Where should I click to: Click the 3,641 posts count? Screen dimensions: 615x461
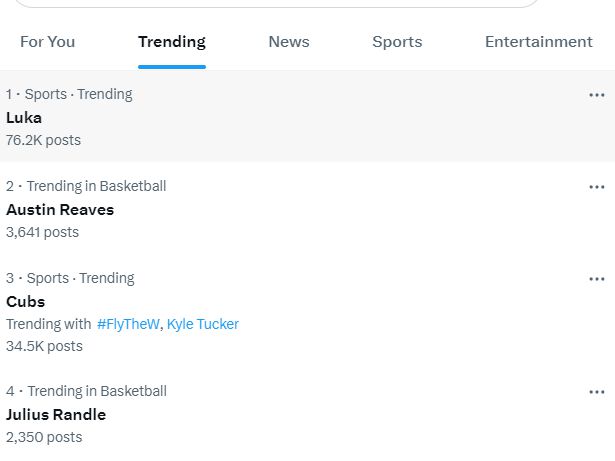click(42, 232)
